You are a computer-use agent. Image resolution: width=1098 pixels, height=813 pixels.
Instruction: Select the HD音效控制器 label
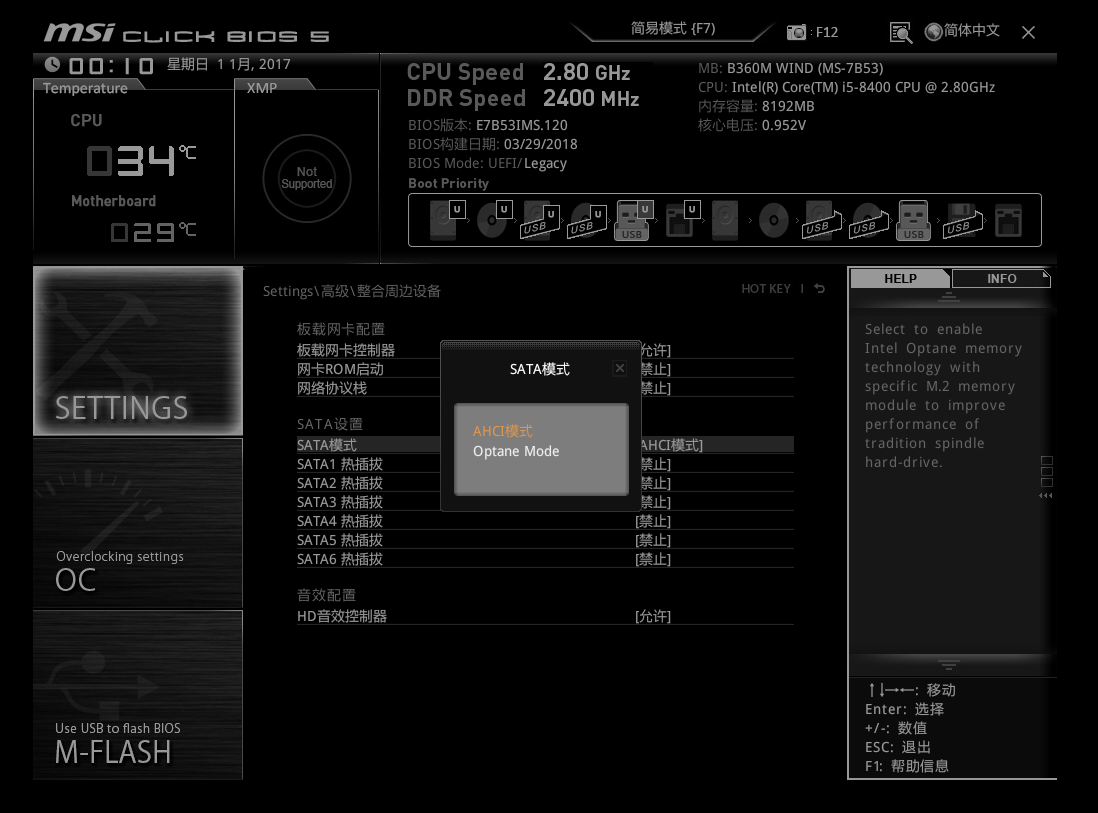click(x=342, y=616)
